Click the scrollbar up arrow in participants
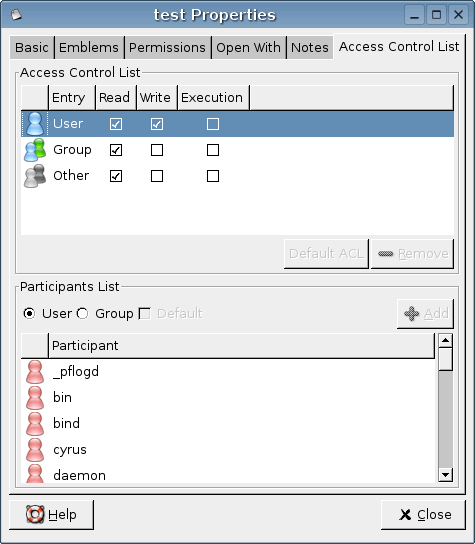Image resolution: width=475 pixels, height=544 pixels. point(446,341)
